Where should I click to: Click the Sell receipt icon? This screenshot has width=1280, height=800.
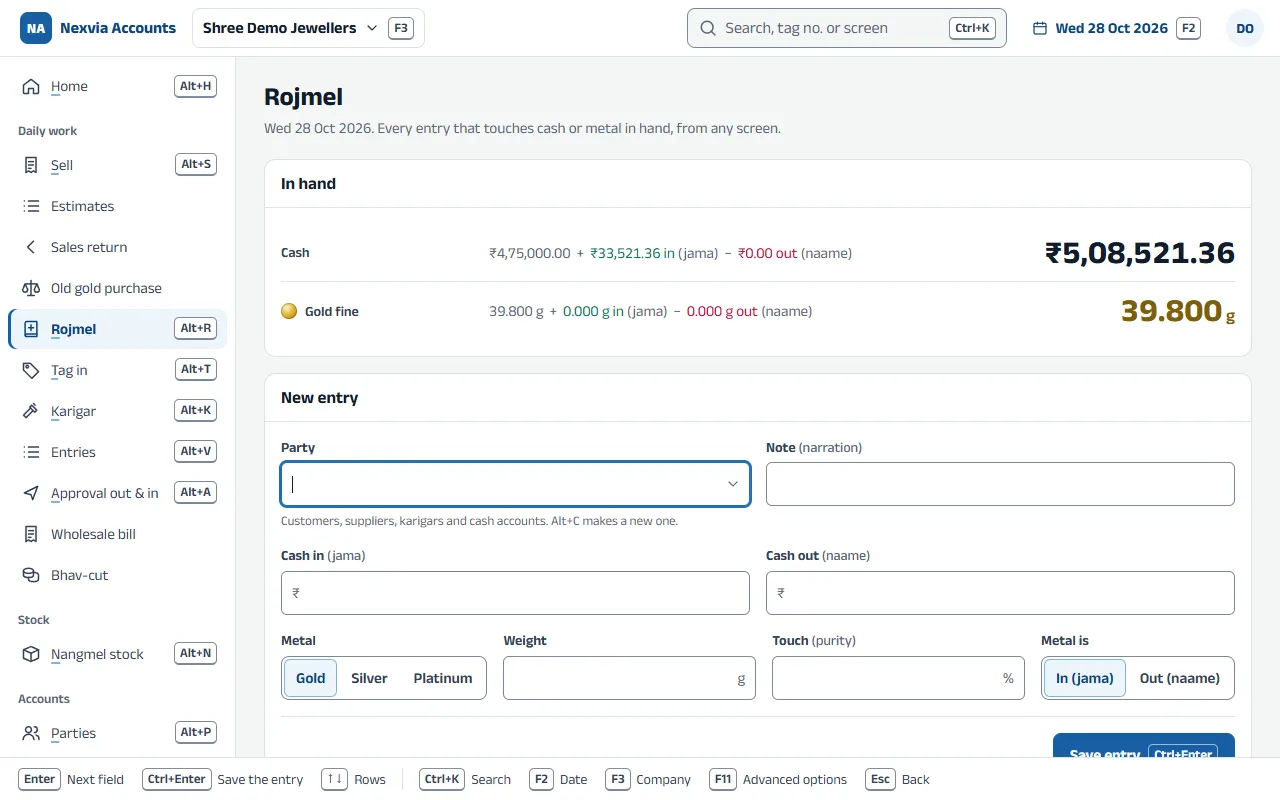[31, 165]
